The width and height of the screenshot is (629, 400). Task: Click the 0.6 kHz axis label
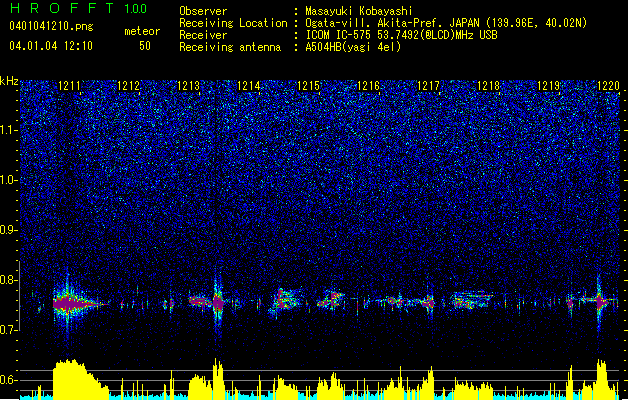pyautogui.click(x=8, y=380)
